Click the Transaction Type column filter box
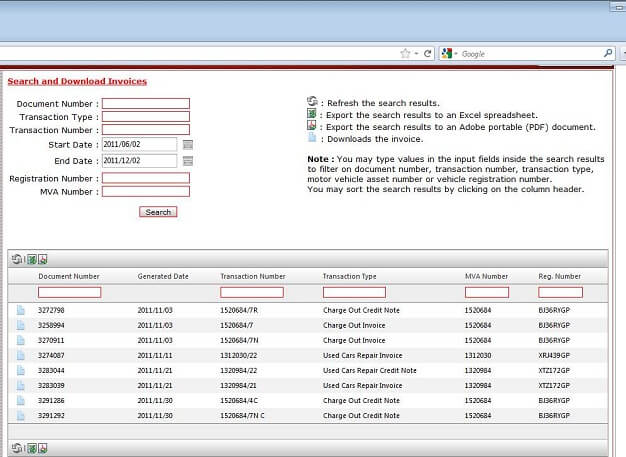The width and height of the screenshot is (626, 457). coord(354,293)
